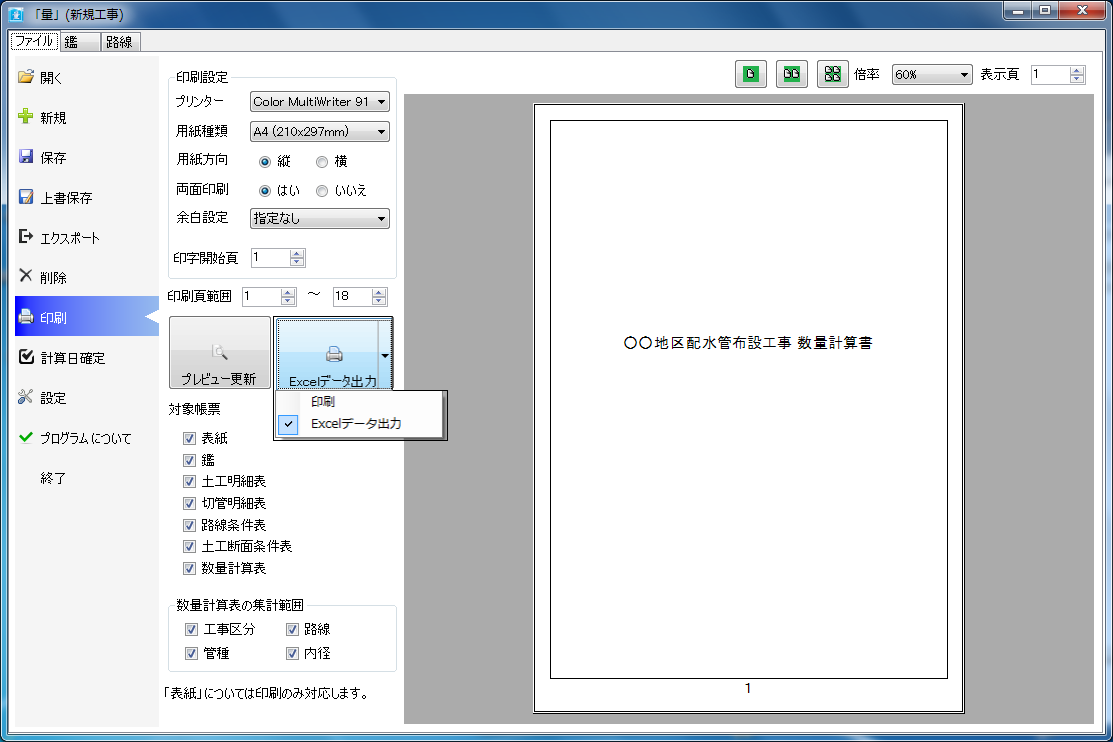The width and height of the screenshot is (1113, 742).
Task: Minimize the 「量」 window
Action: tap(1018, 11)
